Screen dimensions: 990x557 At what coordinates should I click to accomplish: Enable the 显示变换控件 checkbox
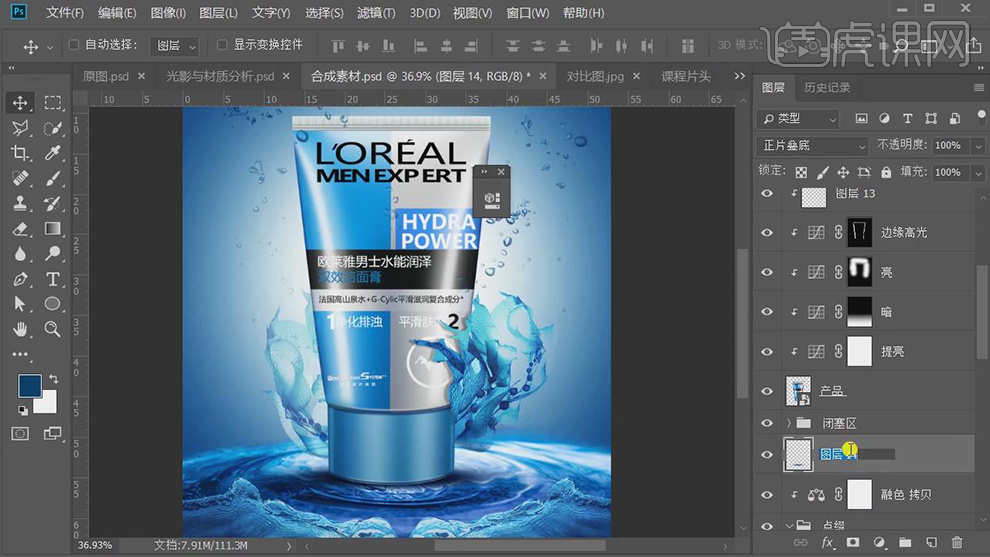(222, 45)
